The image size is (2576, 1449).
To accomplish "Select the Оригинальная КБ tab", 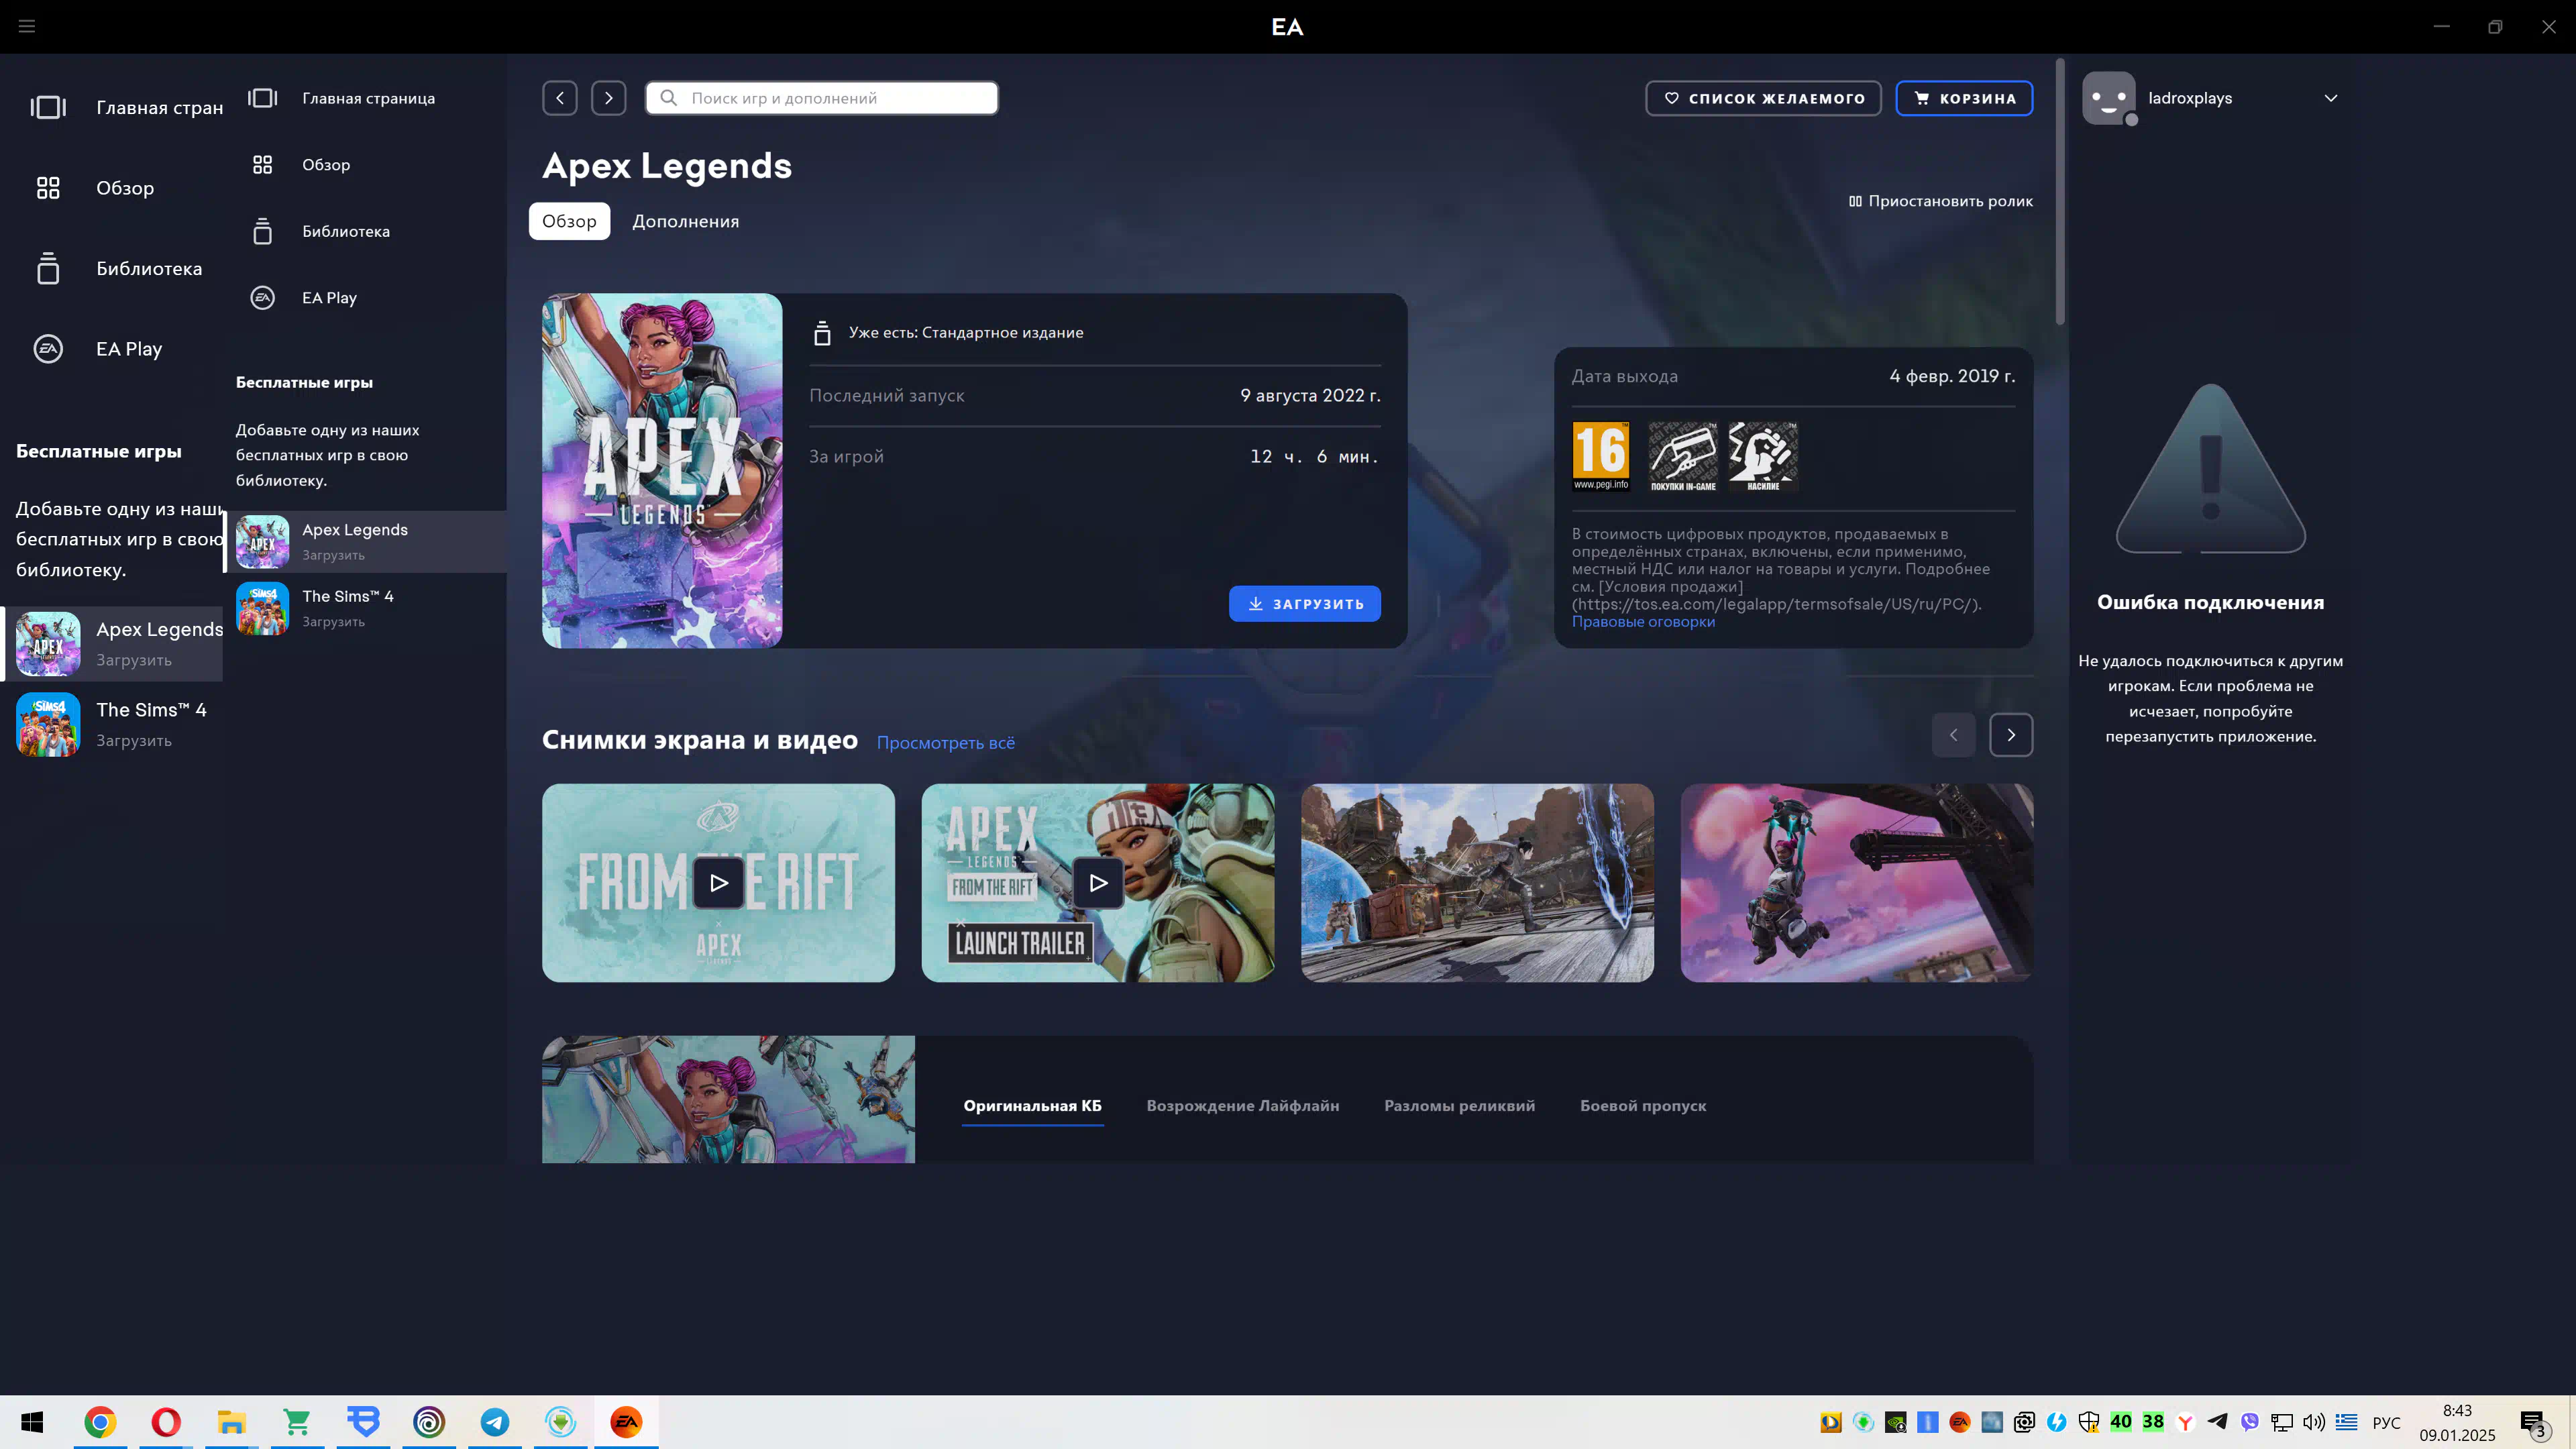I will pyautogui.click(x=1032, y=1106).
